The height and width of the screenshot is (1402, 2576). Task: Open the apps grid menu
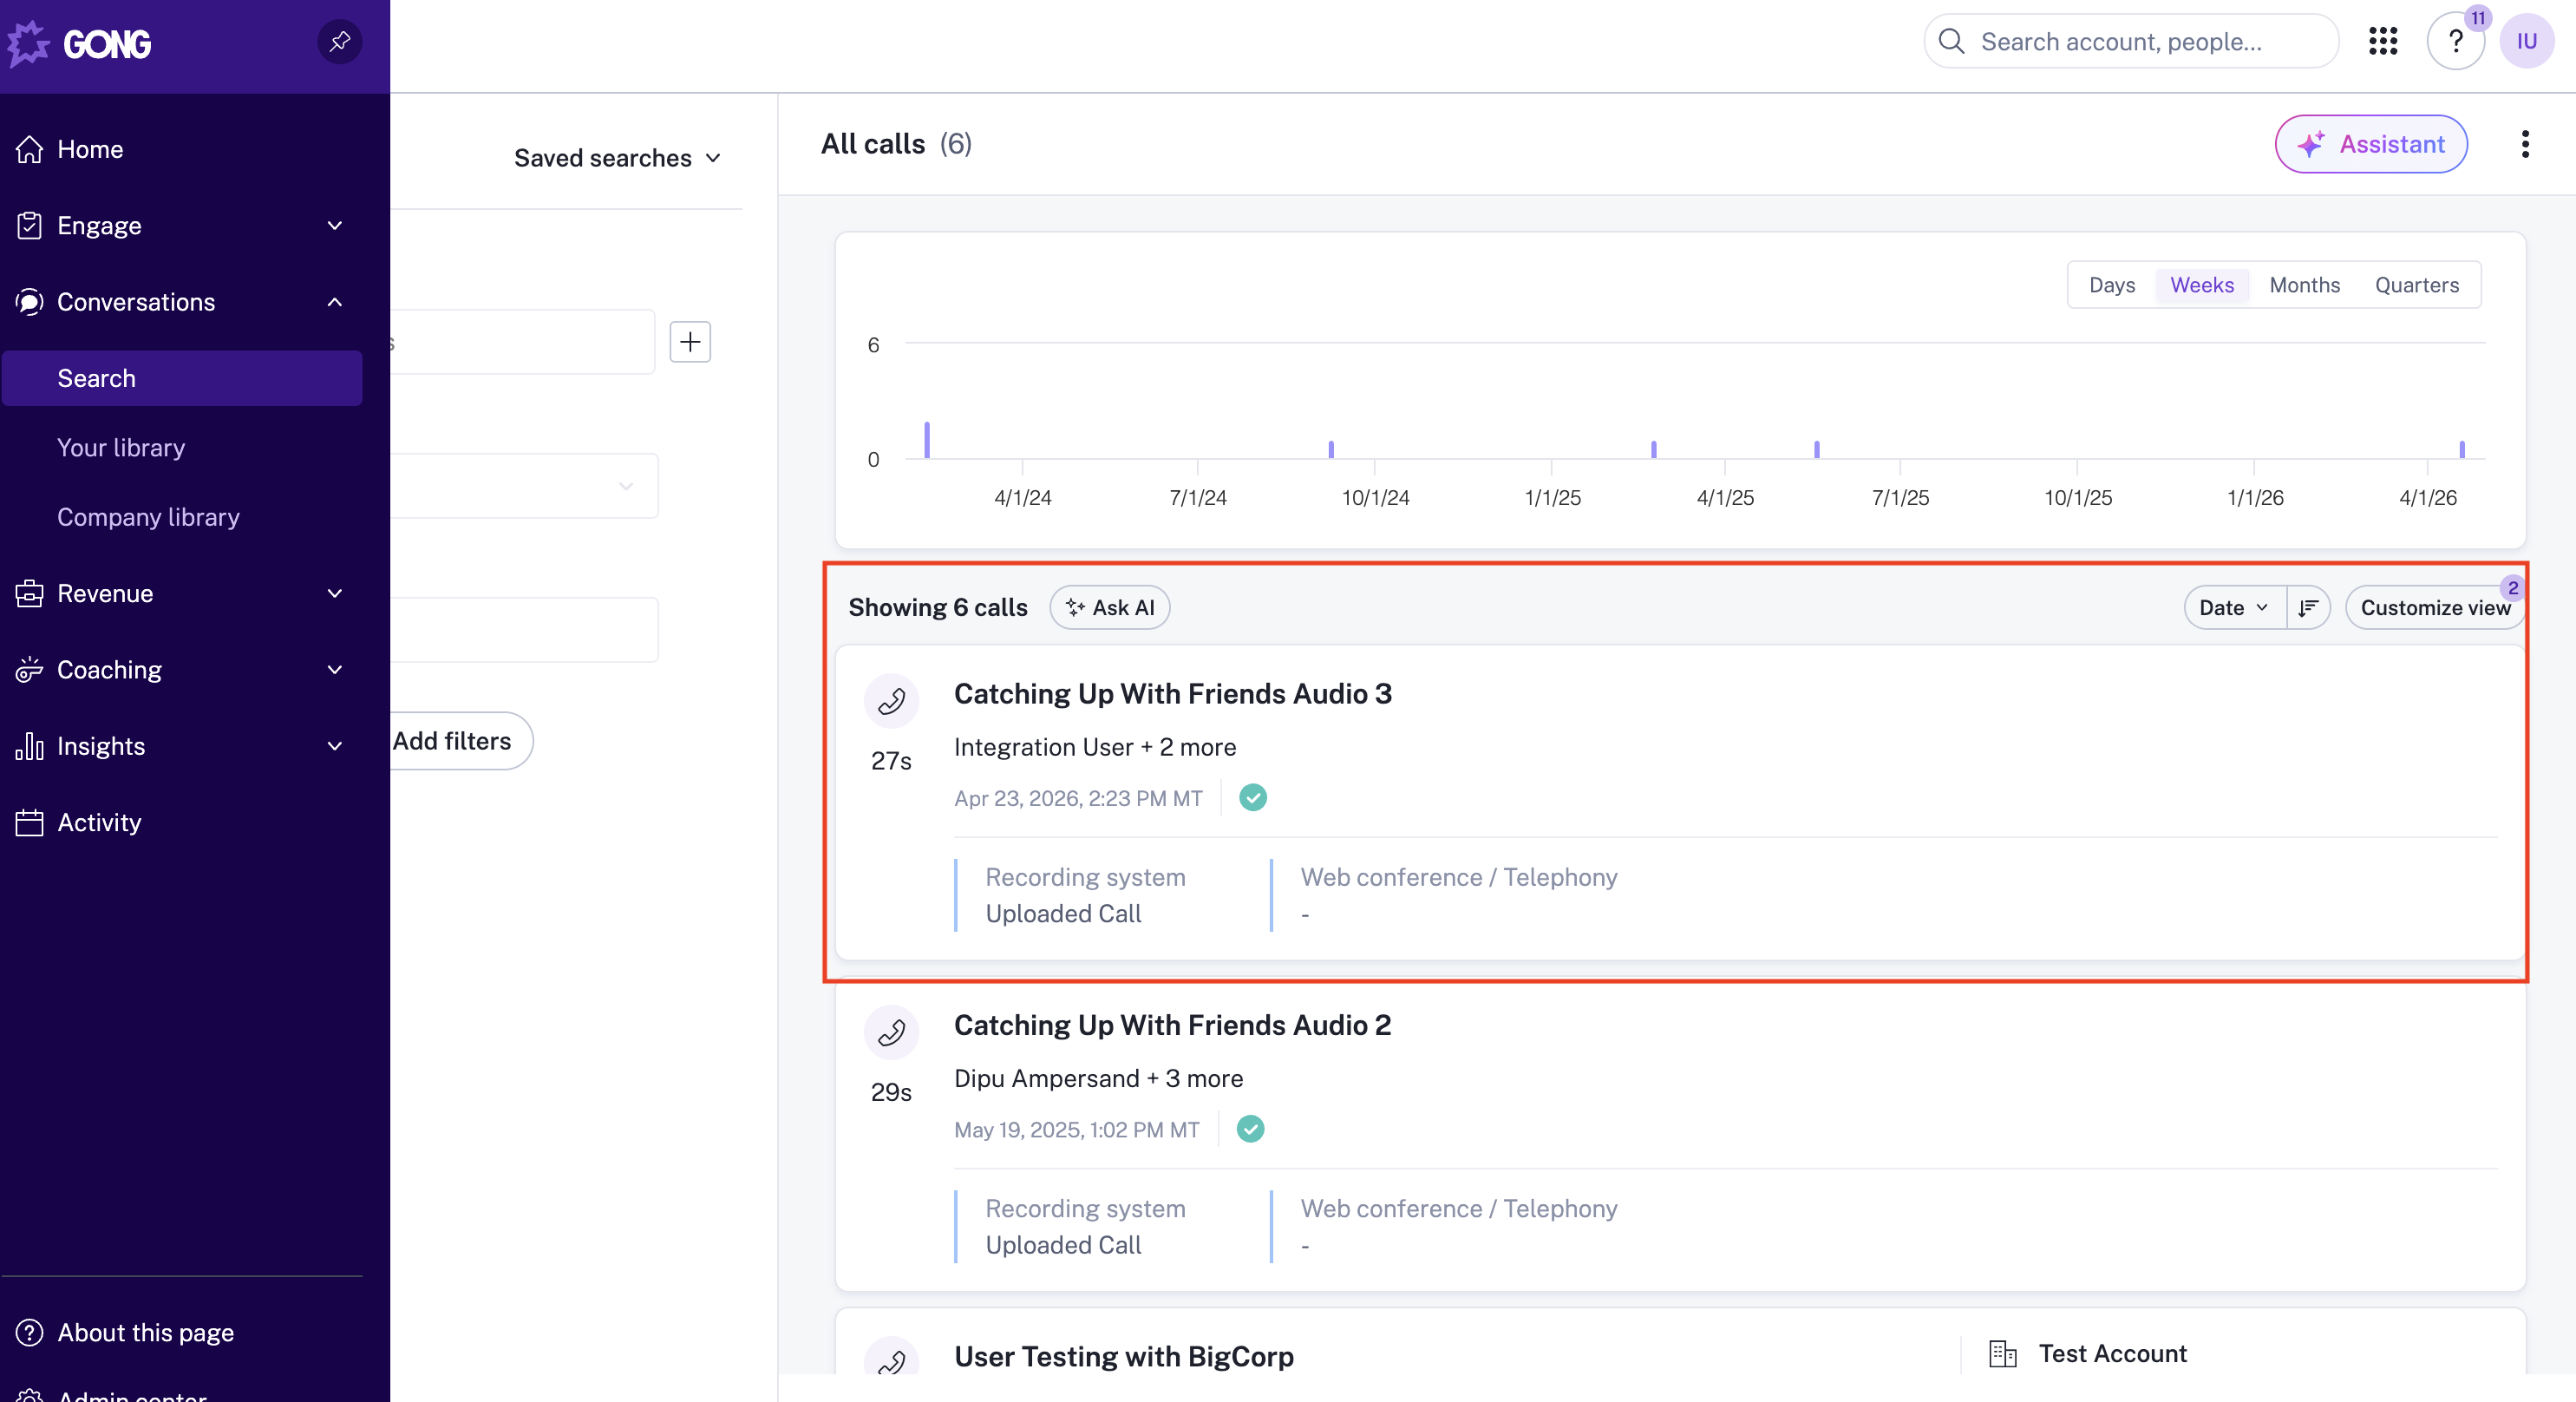point(2383,41)
